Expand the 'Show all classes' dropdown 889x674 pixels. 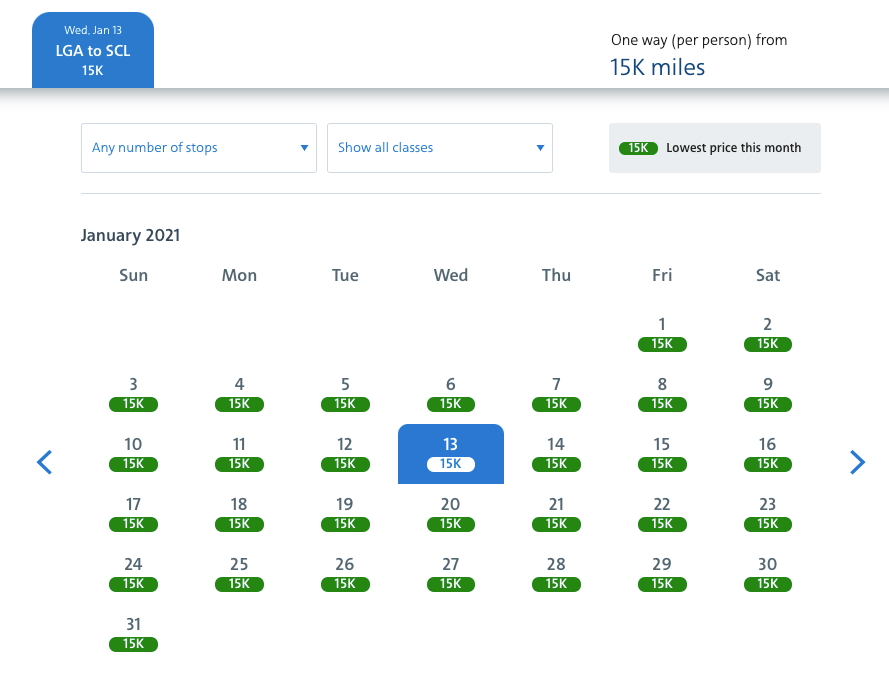[x=440, y=148]
